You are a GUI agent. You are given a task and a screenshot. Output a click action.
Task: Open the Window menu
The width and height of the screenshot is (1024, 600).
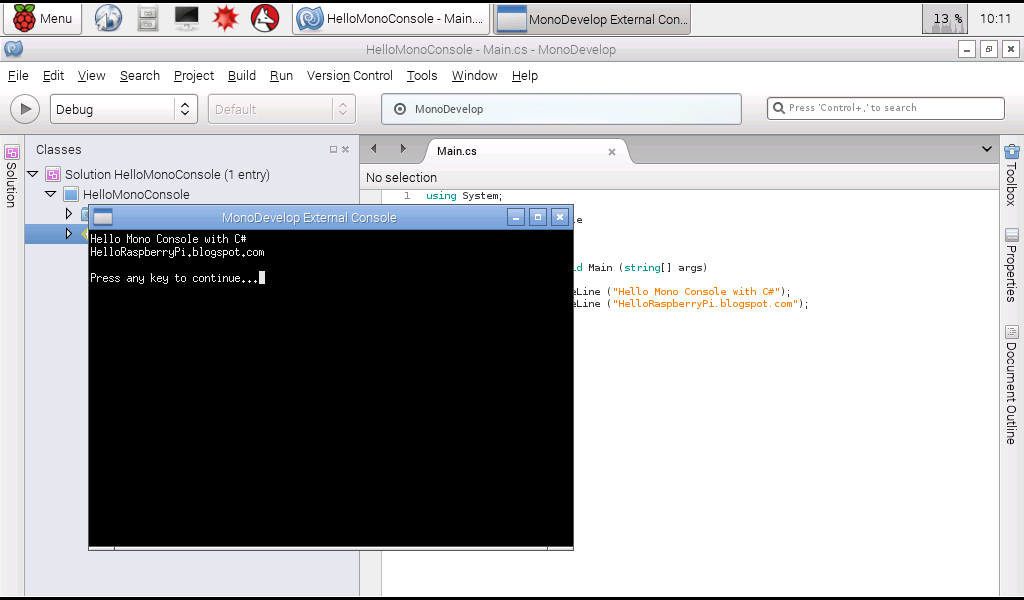tap(475, 76)
